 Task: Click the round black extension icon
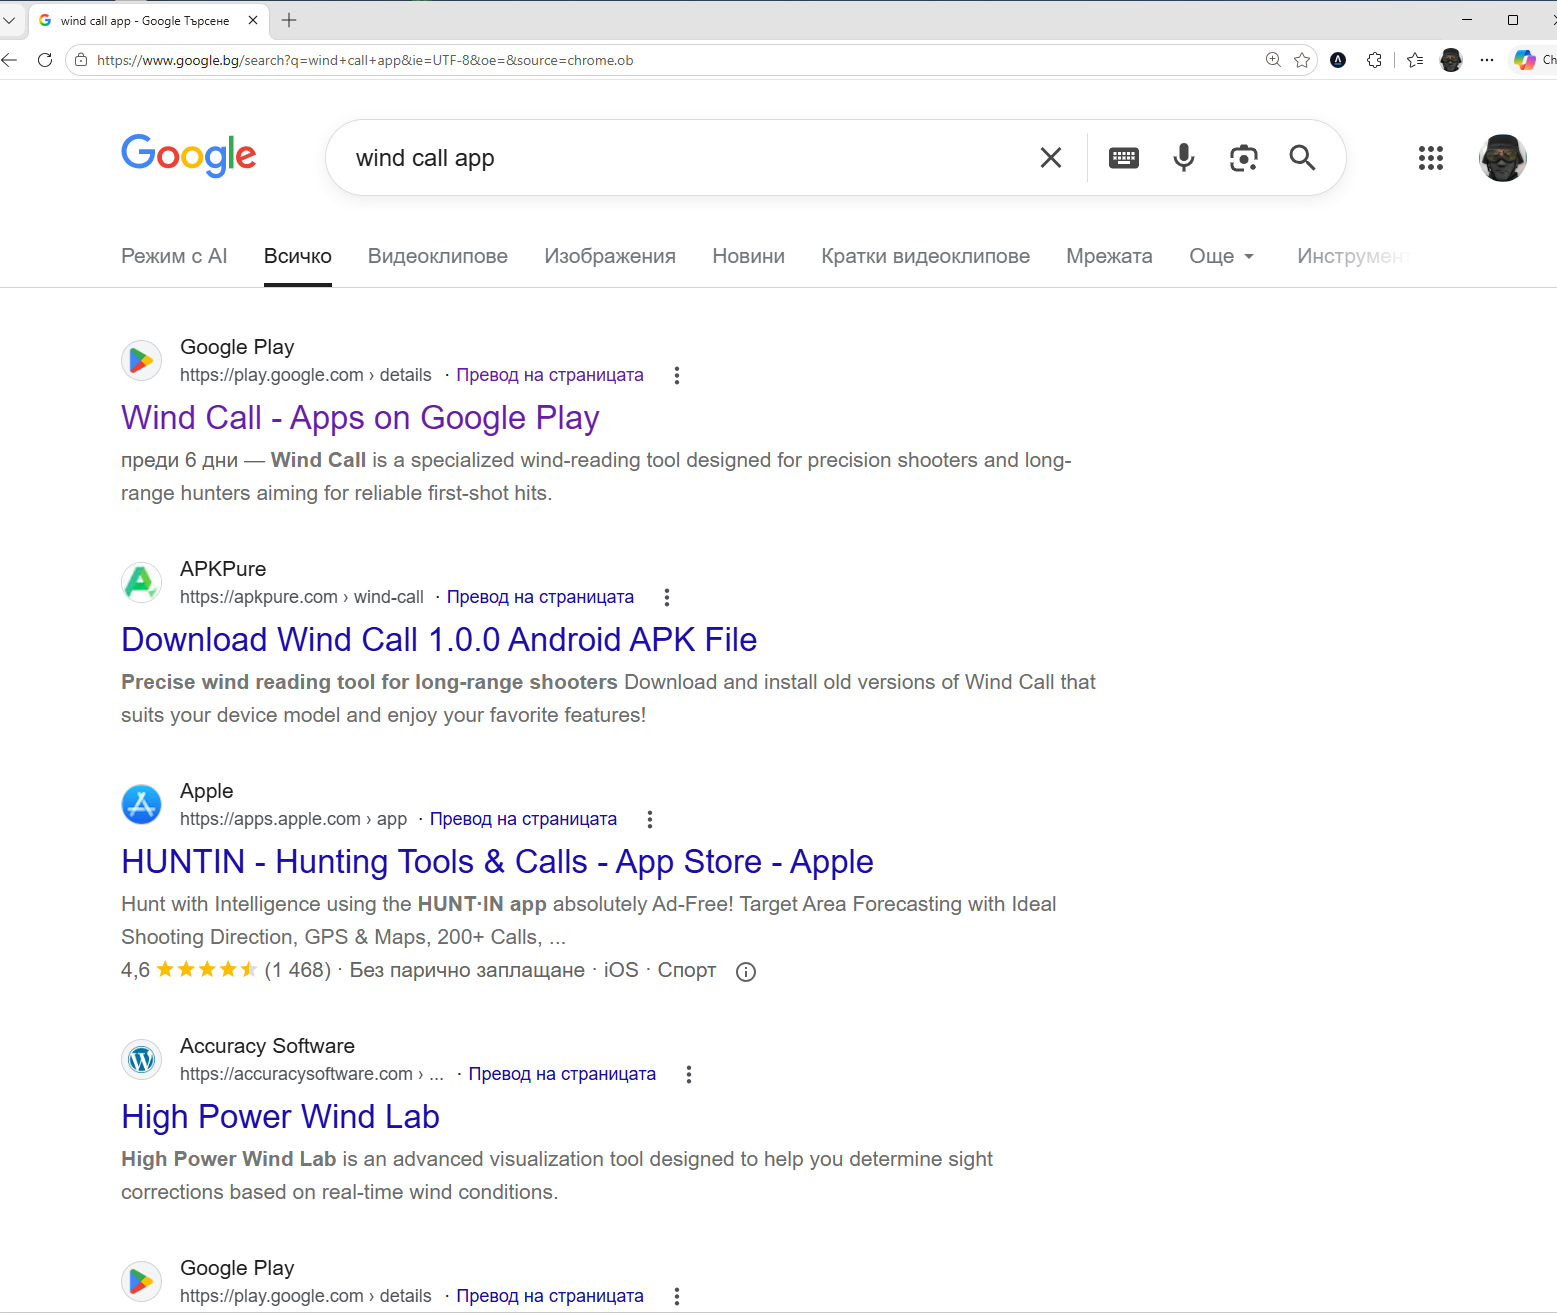(x=1338, y=60)
